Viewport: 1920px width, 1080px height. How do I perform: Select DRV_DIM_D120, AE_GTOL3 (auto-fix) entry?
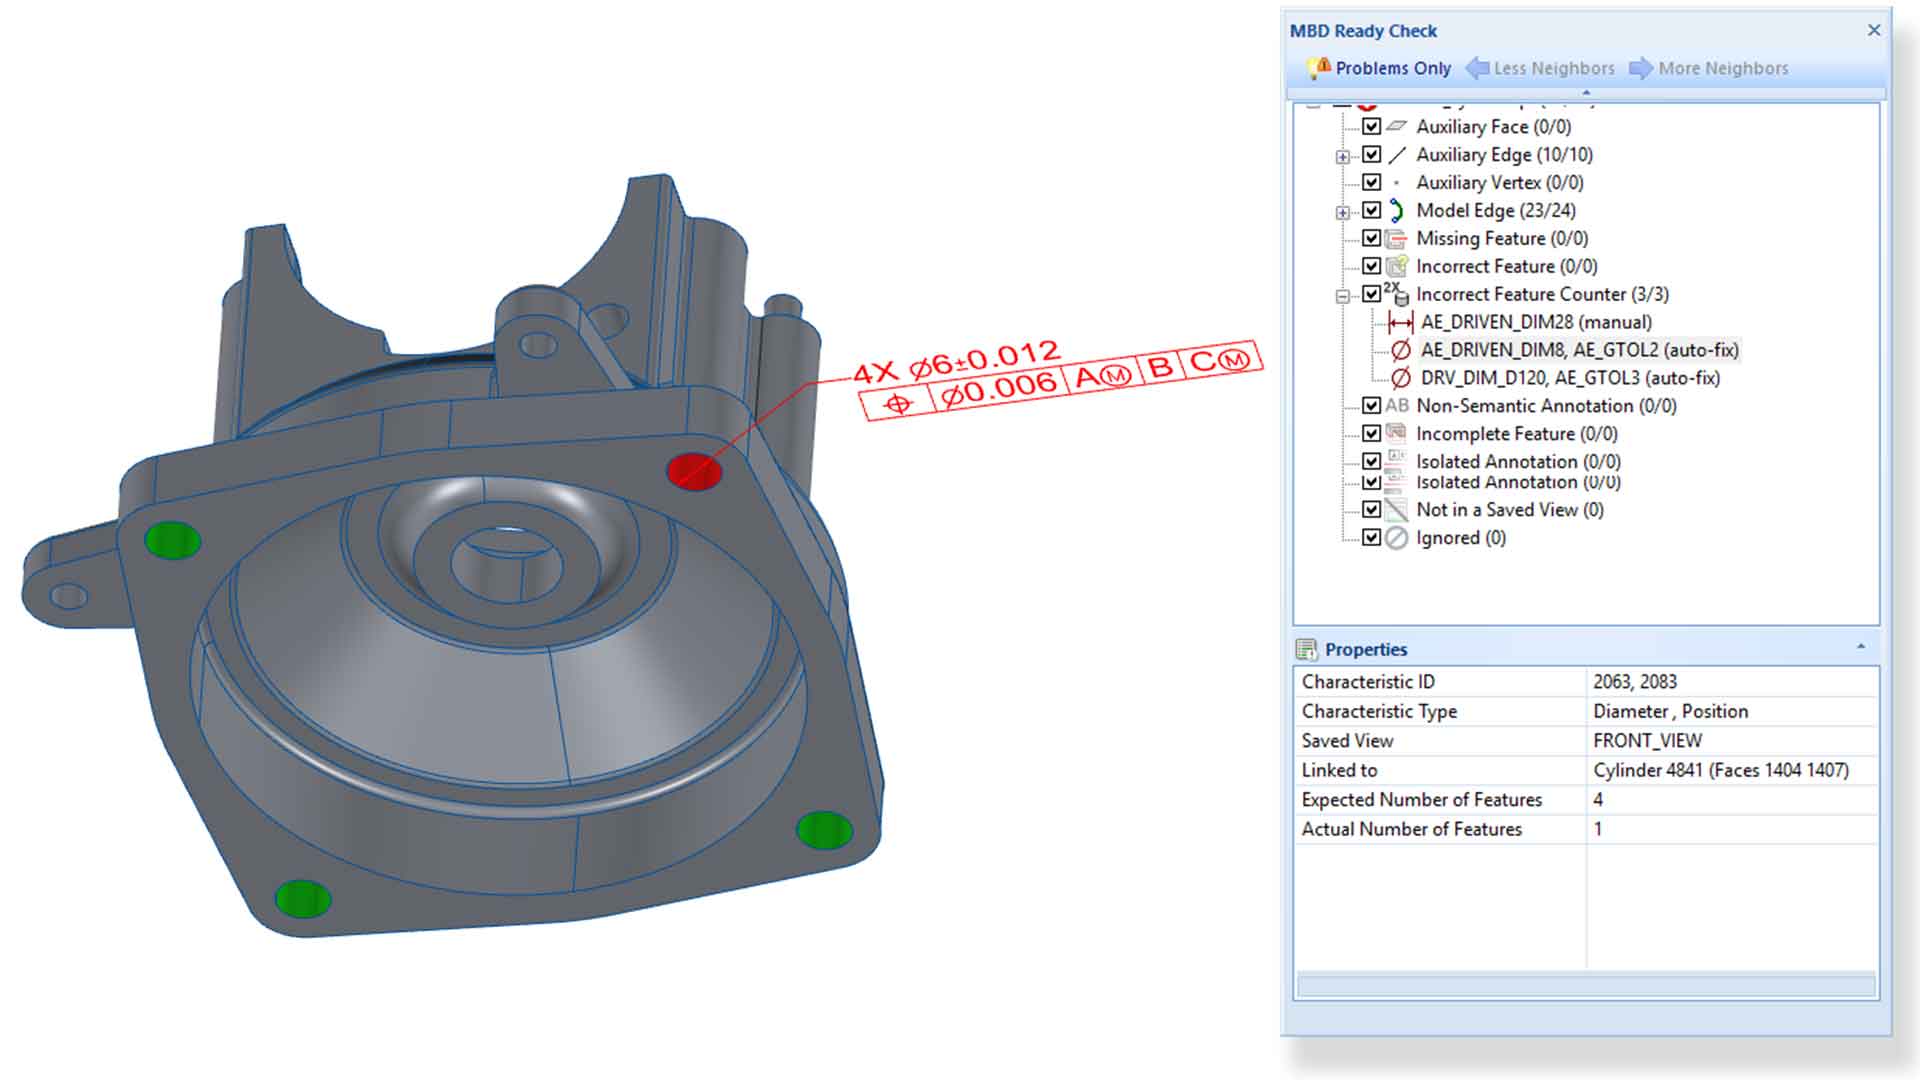click(x=1570, y=378)
